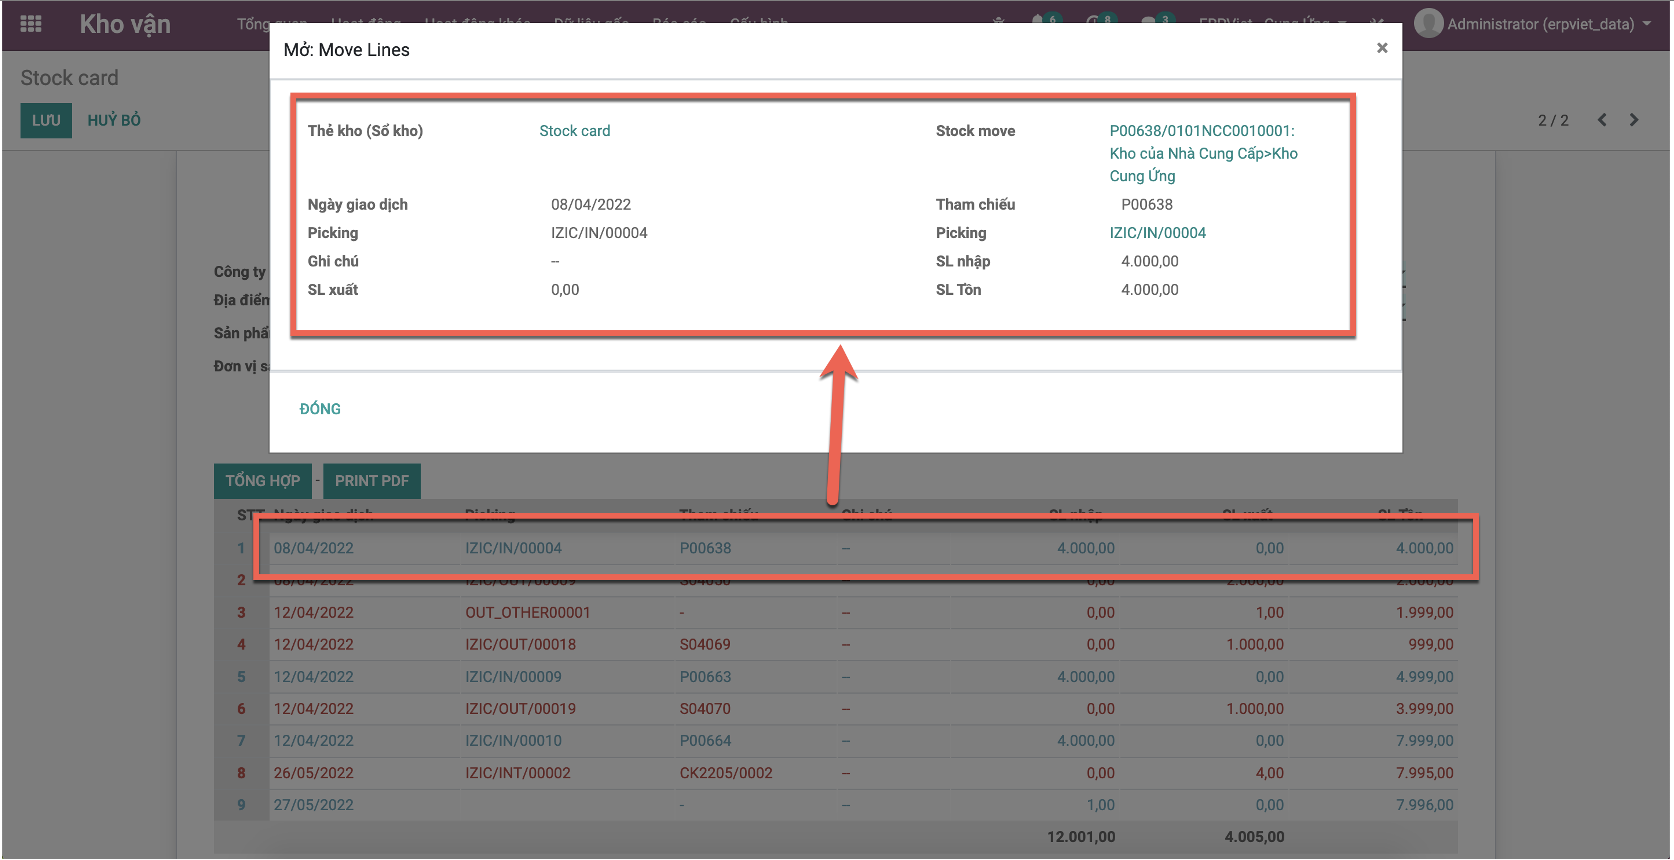Click the PRINT PDF button

(371, 481)
